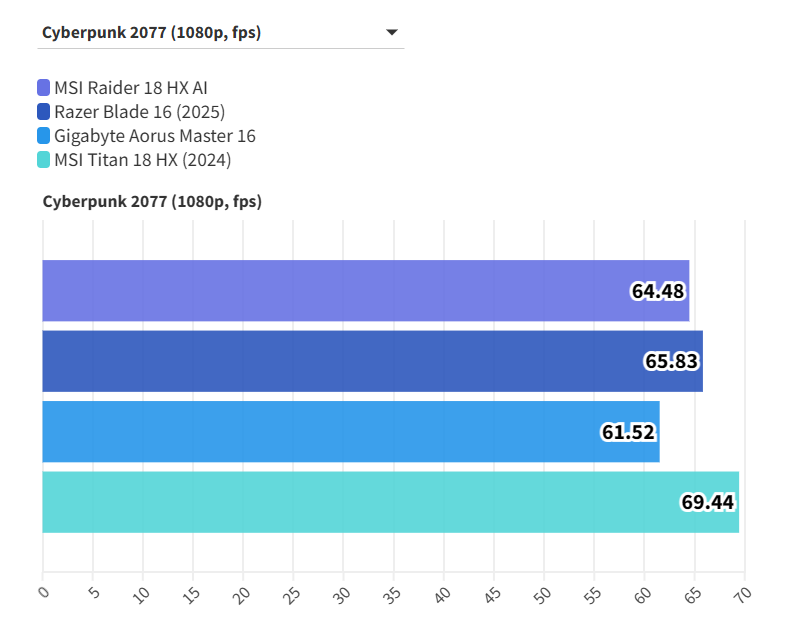
Task: Select the teal bar showing 69.44
Action: point(390,502)
